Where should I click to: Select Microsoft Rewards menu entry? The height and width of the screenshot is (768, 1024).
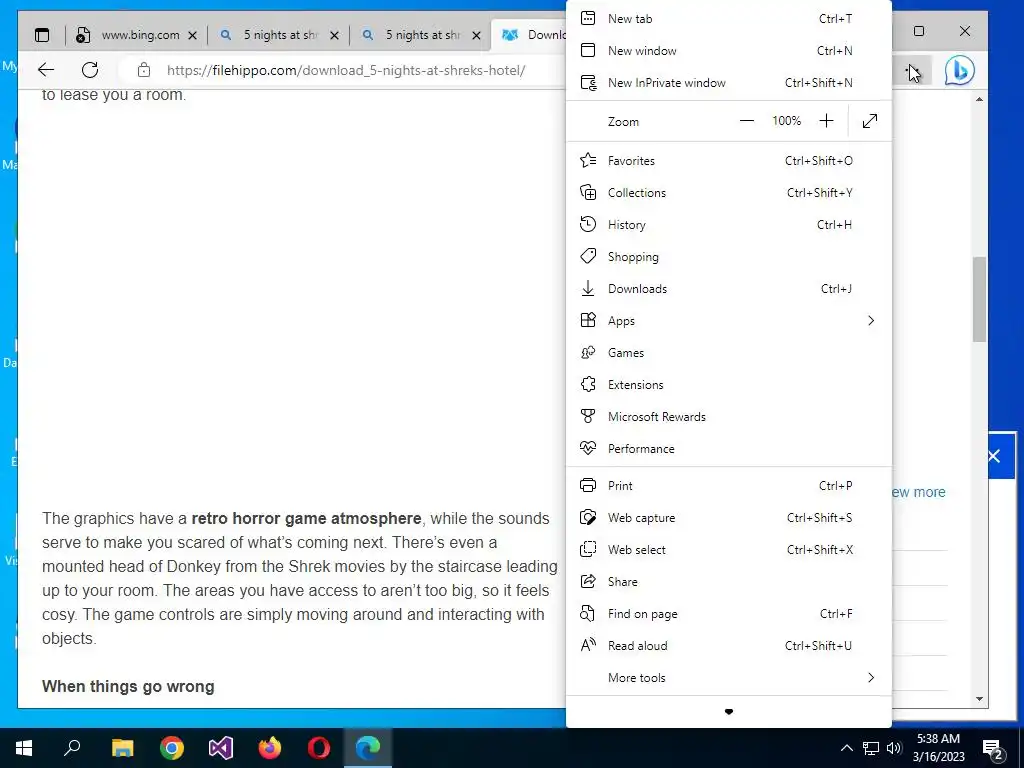click(729, 417)
